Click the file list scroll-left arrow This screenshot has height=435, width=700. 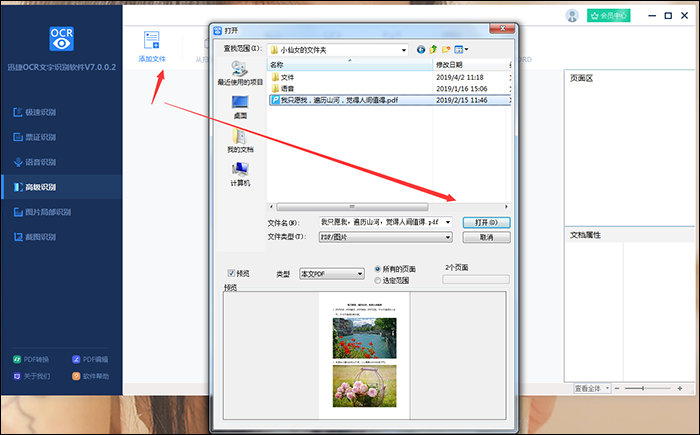[271, 207]
